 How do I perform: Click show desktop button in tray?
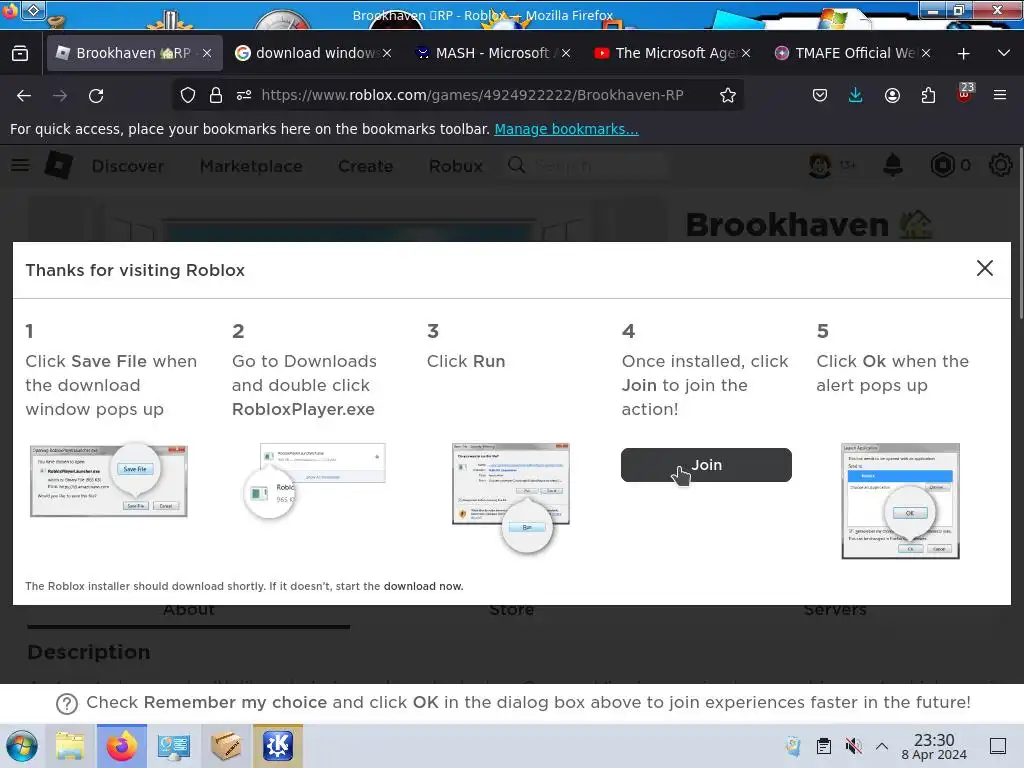(998, 746)
